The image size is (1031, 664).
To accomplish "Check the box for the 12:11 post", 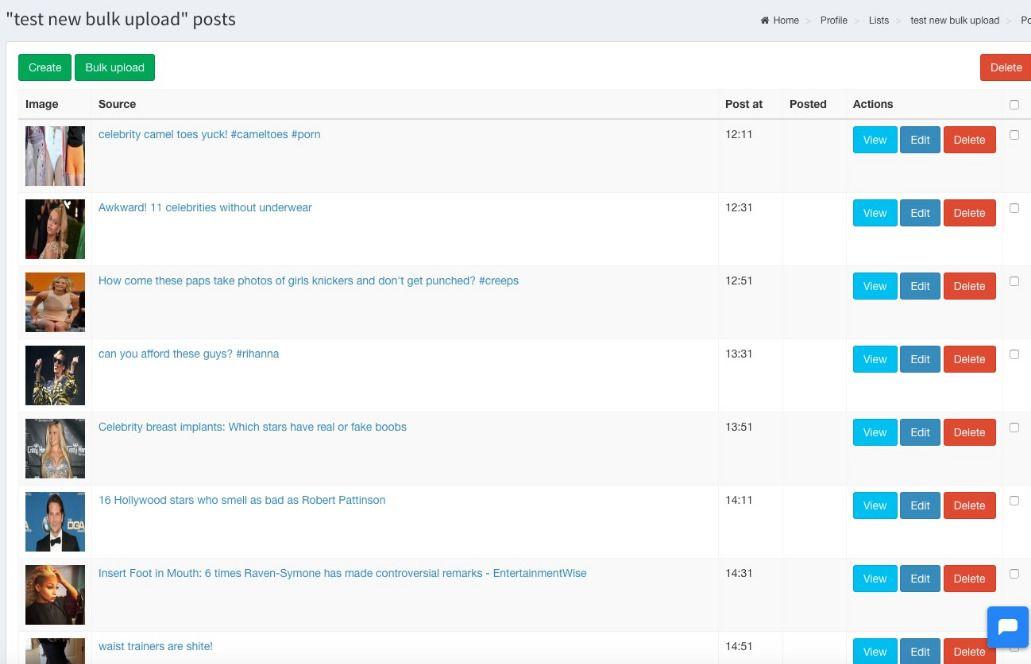I will 1014,136.
